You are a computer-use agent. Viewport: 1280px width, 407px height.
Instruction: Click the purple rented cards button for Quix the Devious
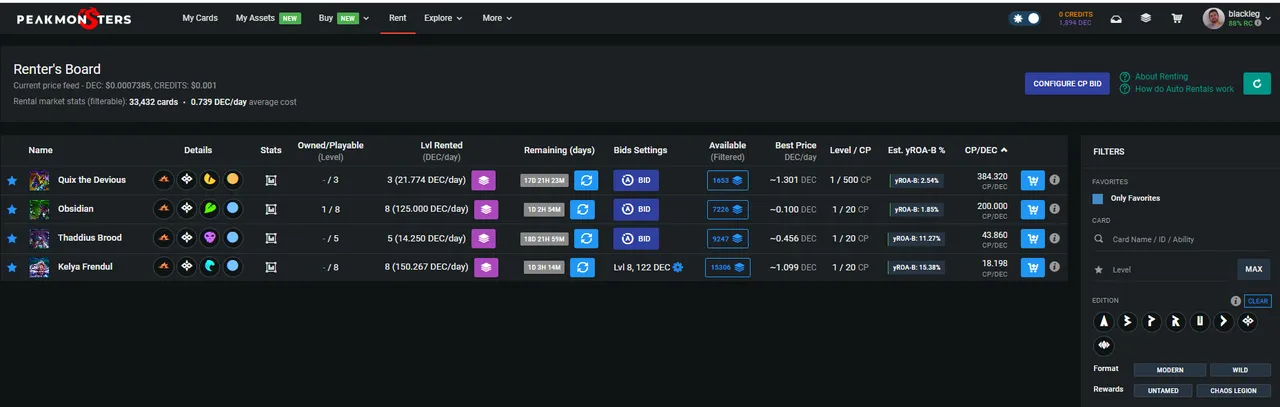coord(484,180)
